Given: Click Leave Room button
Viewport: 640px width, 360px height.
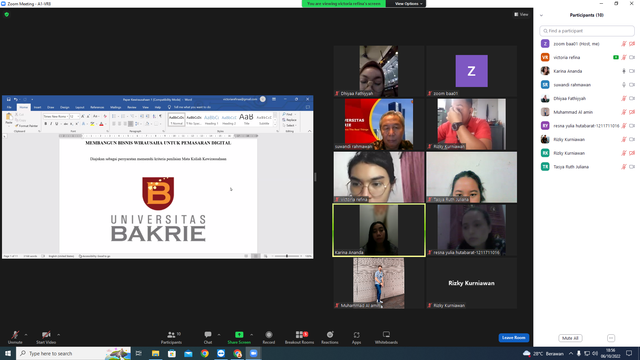Looking at the screenshot, I should click(x=513, y=338).
